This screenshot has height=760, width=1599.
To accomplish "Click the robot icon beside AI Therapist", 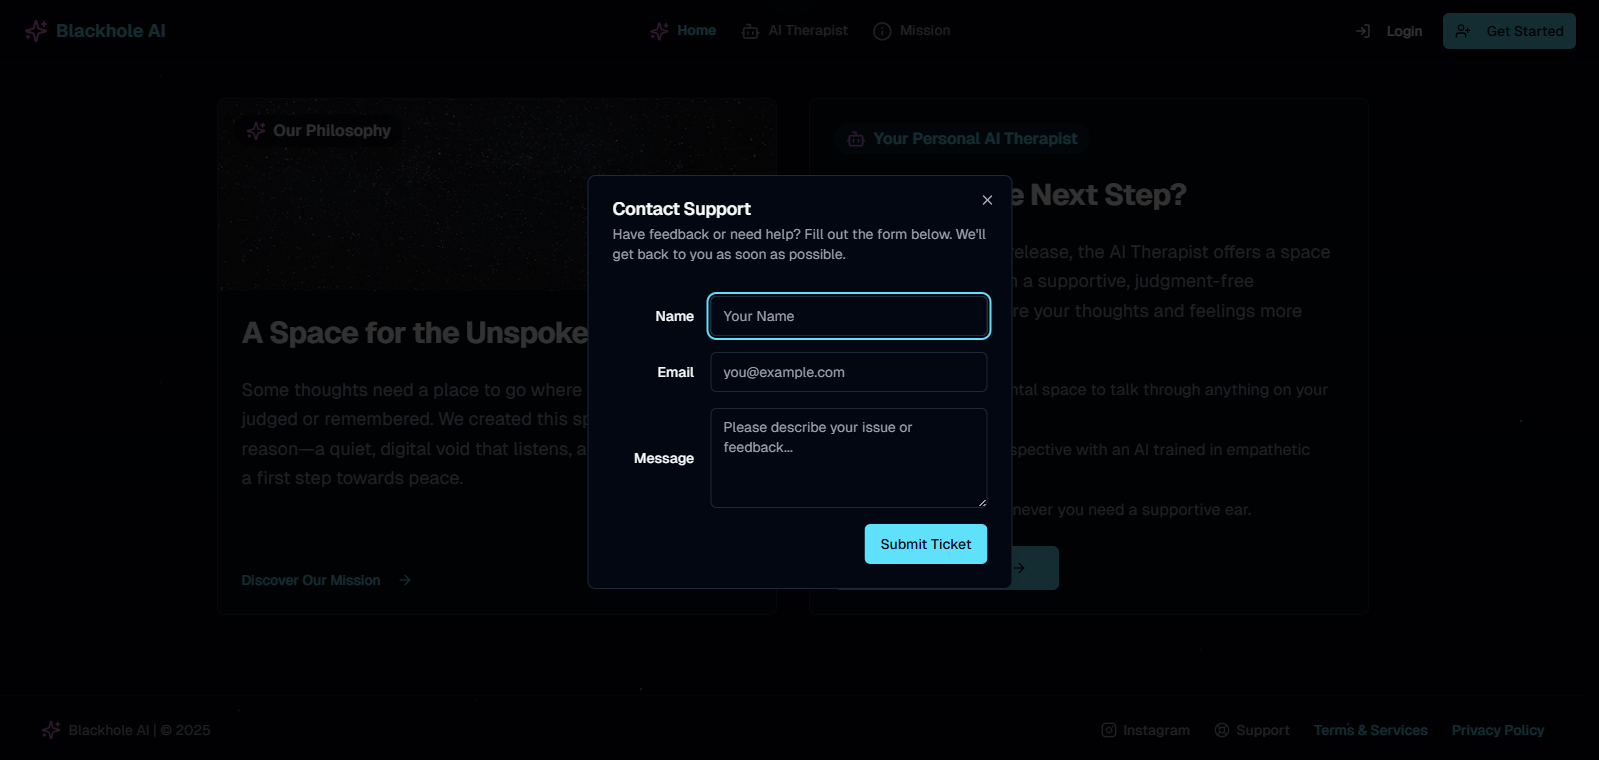I will coord(750,31).
